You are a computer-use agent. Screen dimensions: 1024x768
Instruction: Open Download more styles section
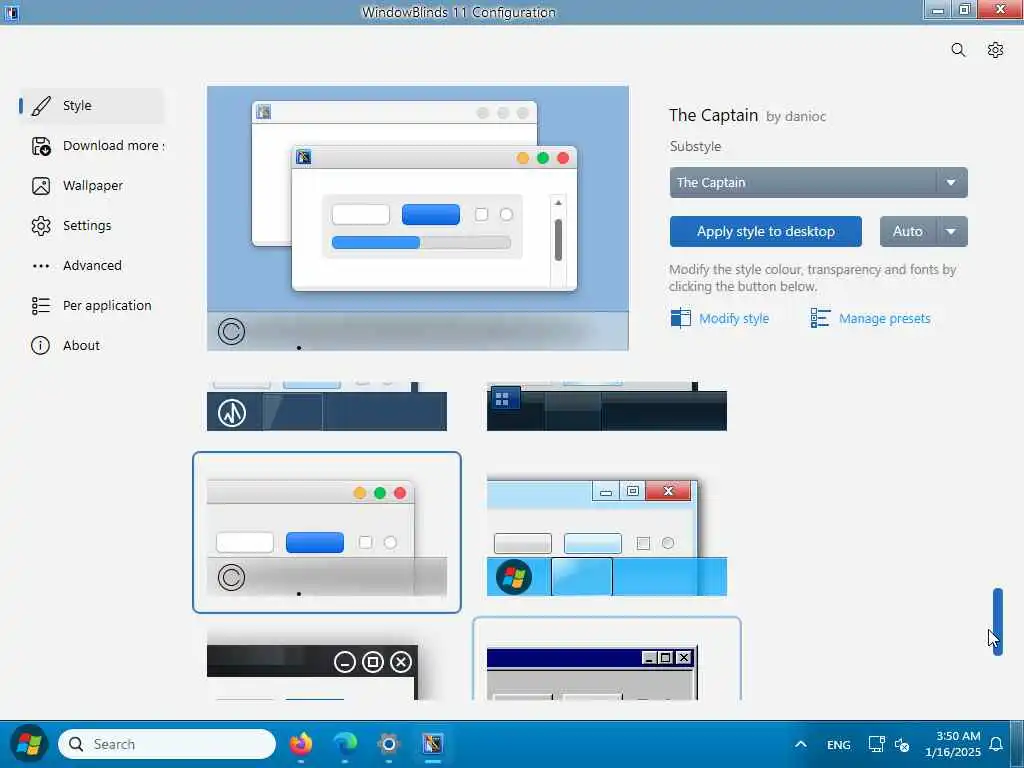[x=91, y=146]
